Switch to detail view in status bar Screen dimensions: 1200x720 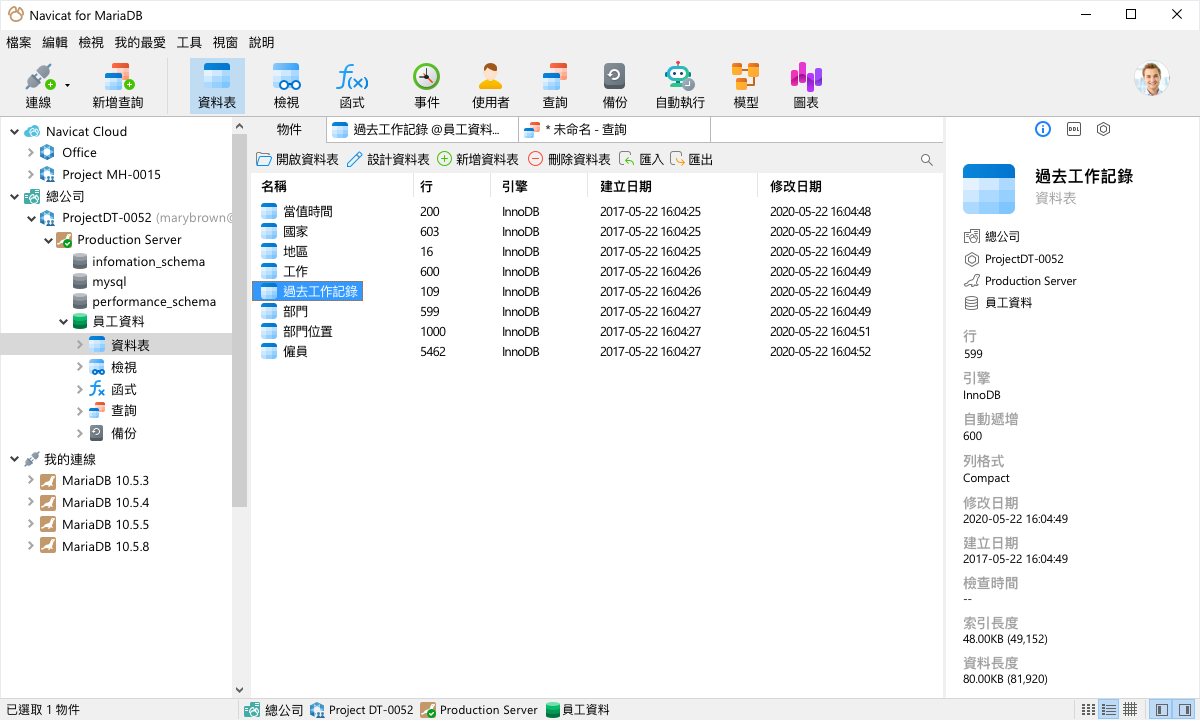[x=1109, y=710]
